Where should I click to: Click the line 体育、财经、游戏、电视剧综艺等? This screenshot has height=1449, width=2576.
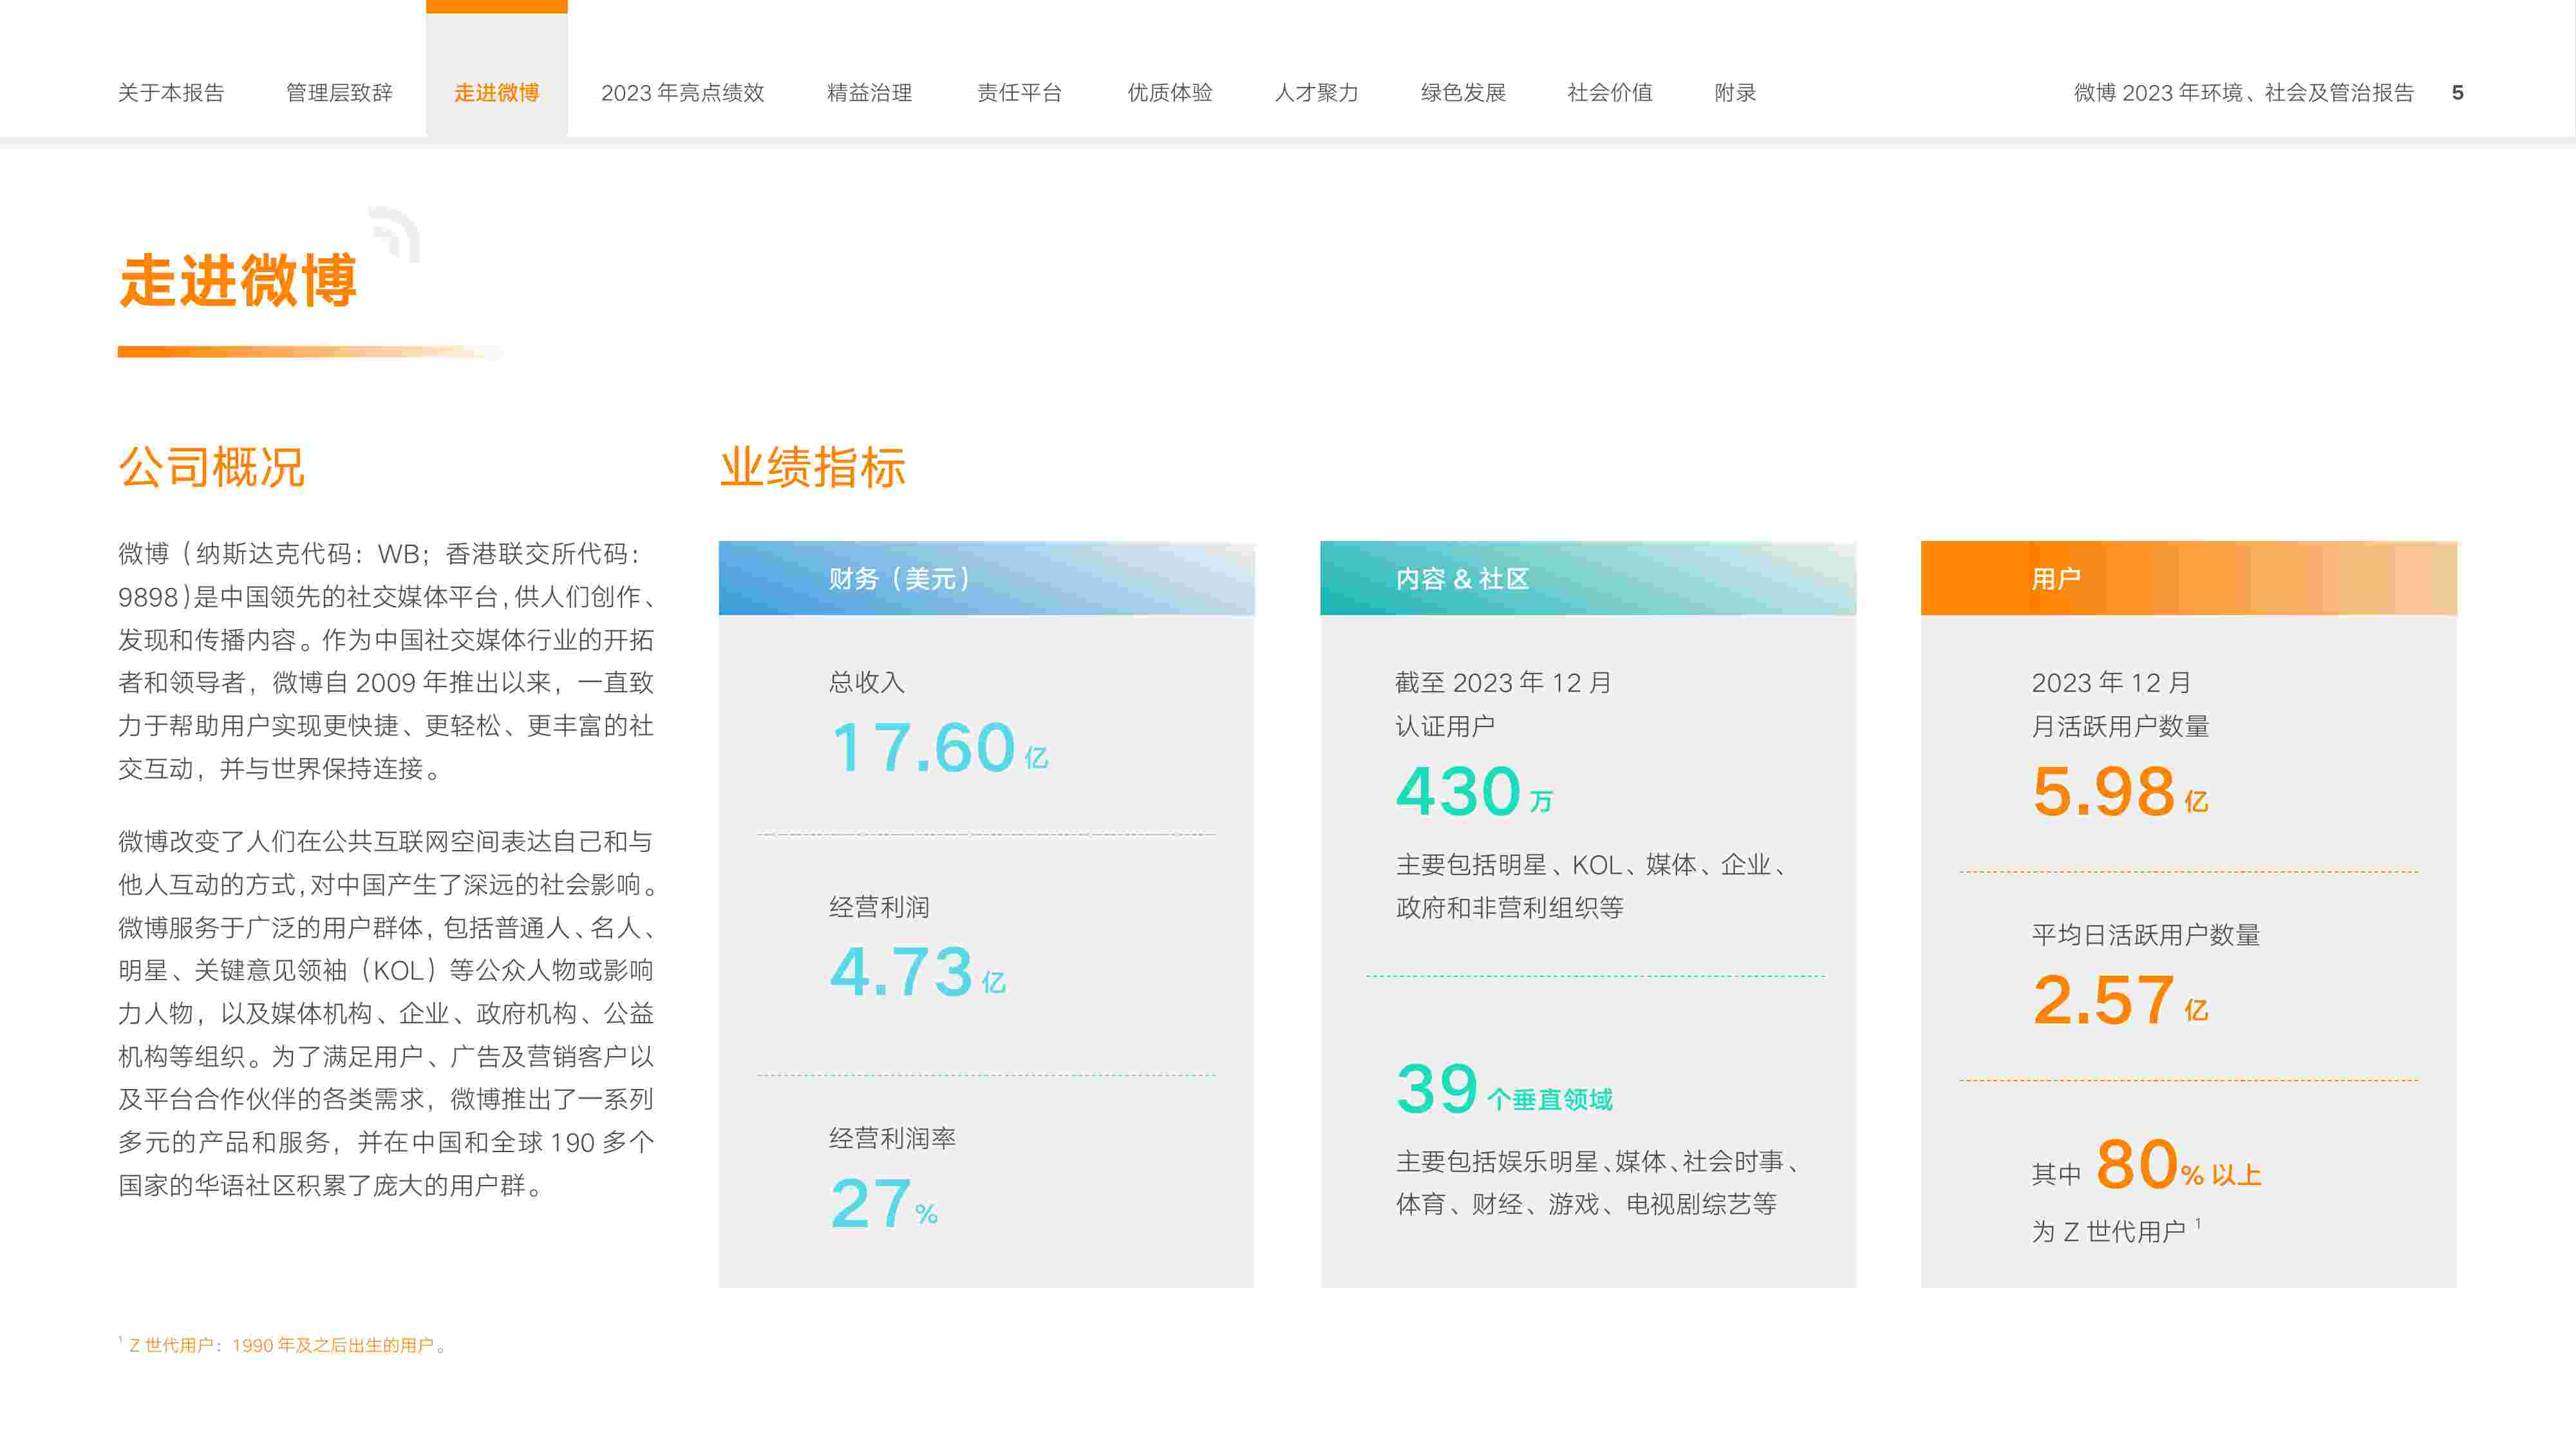click(x=1586, y=1204)
